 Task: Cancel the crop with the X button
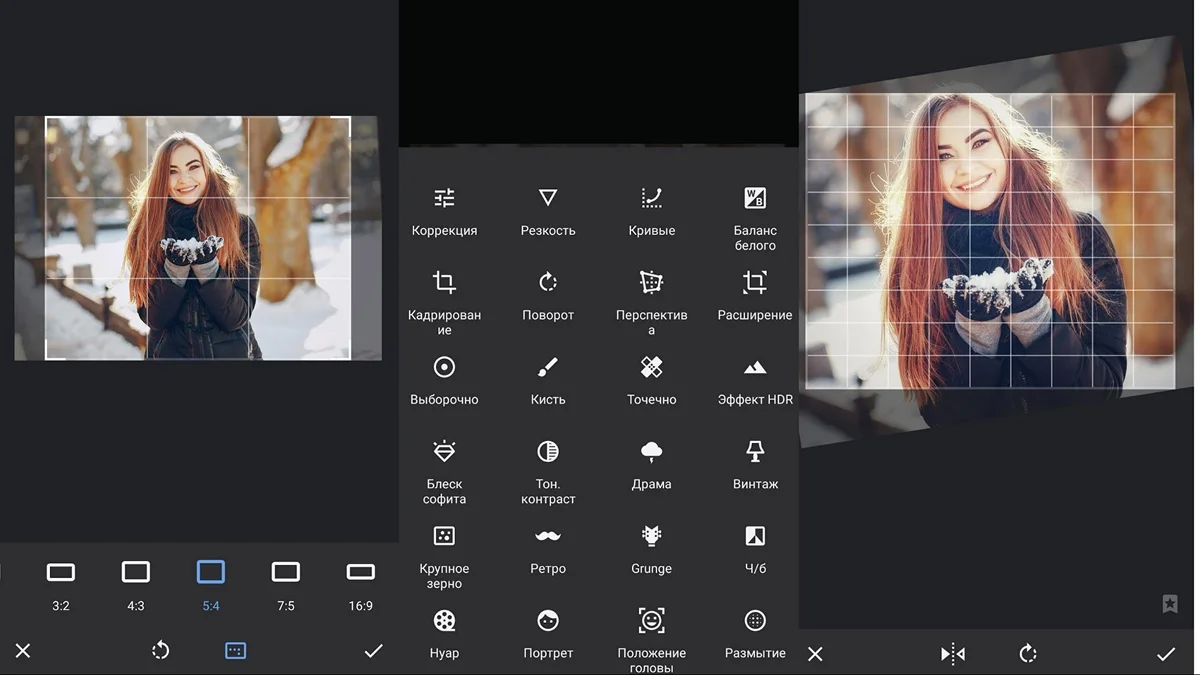pyautogui.click(x=23, y=651)
